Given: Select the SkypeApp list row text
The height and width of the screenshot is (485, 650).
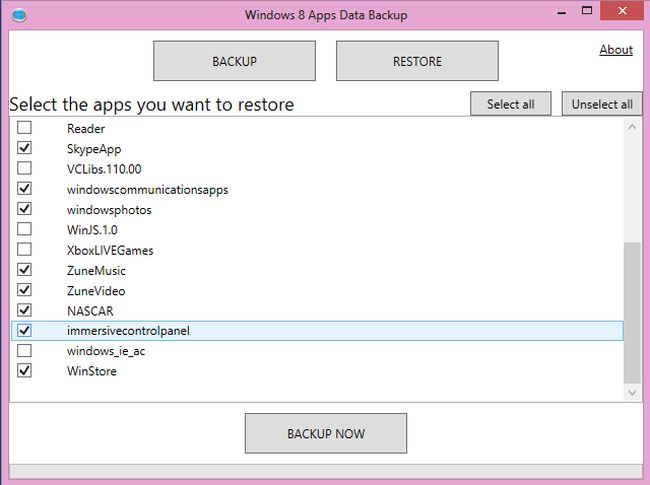Looking at the screenshot, I should (x=94, y=149).
